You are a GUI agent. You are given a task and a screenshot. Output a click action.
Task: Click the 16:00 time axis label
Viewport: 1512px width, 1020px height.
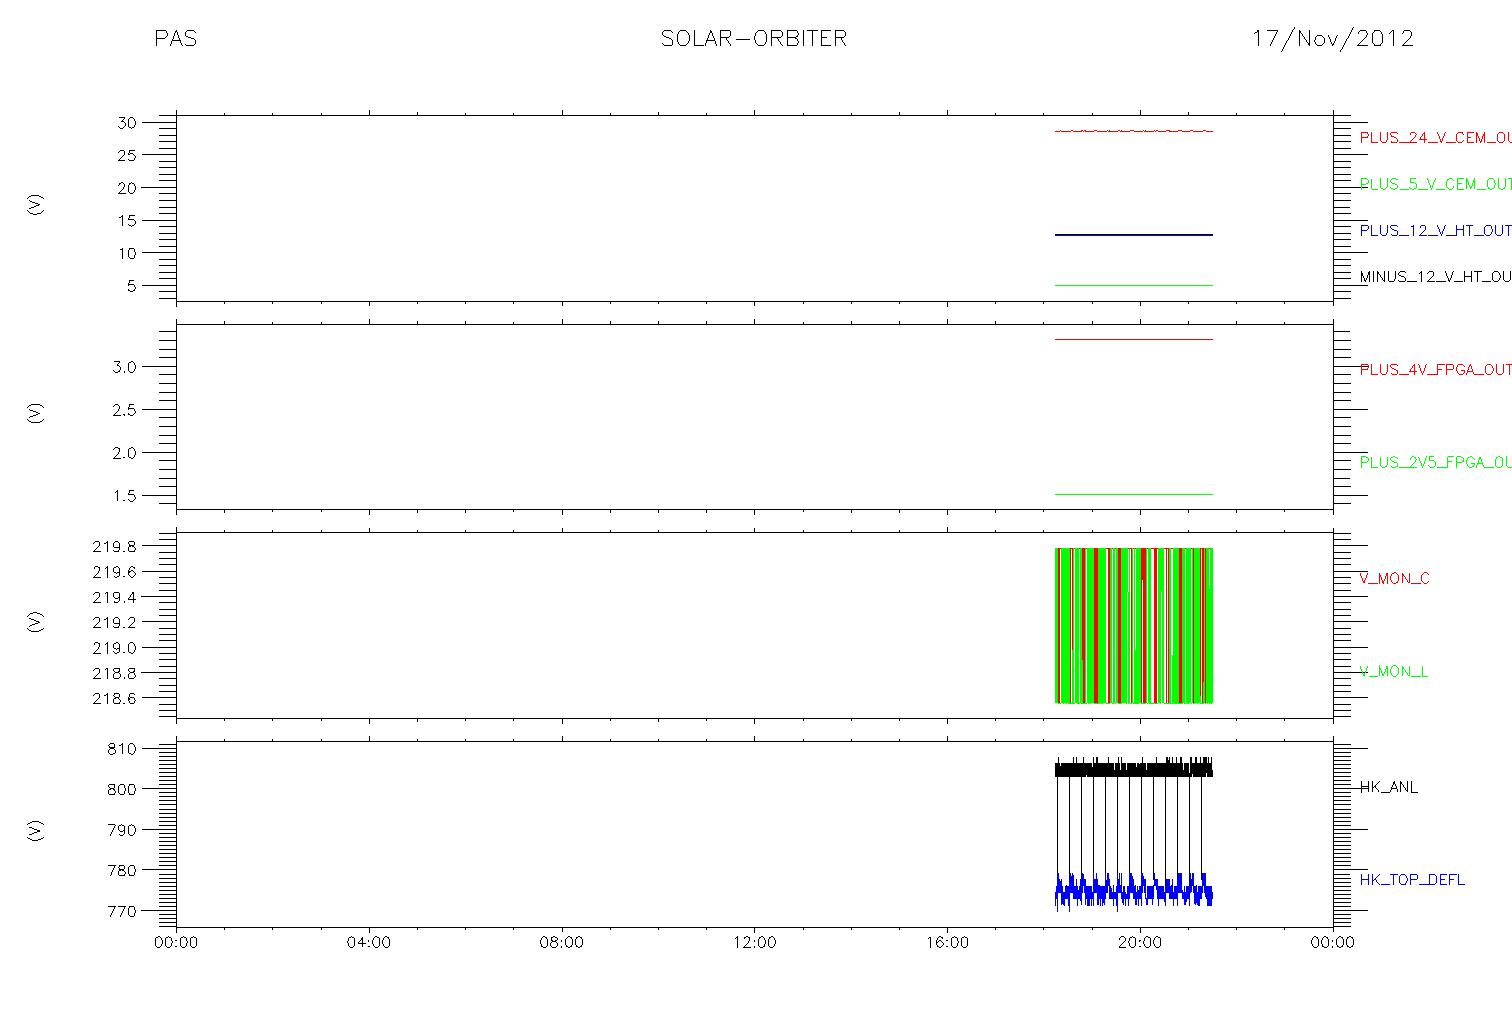click(947, 943)
